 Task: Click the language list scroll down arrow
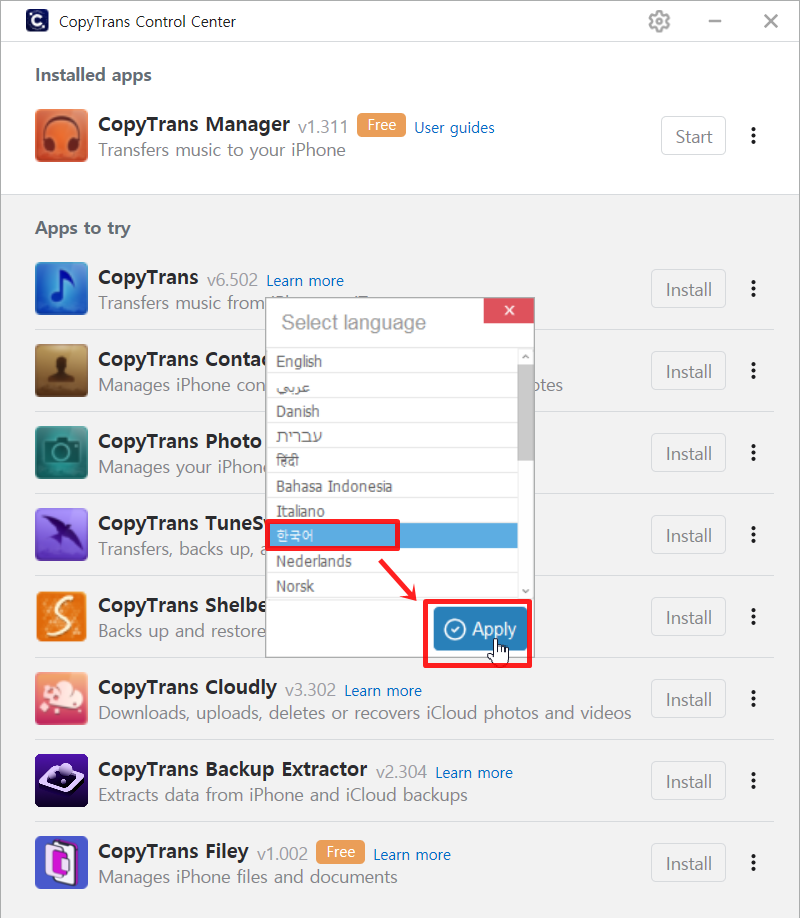[x=526, y=590]
